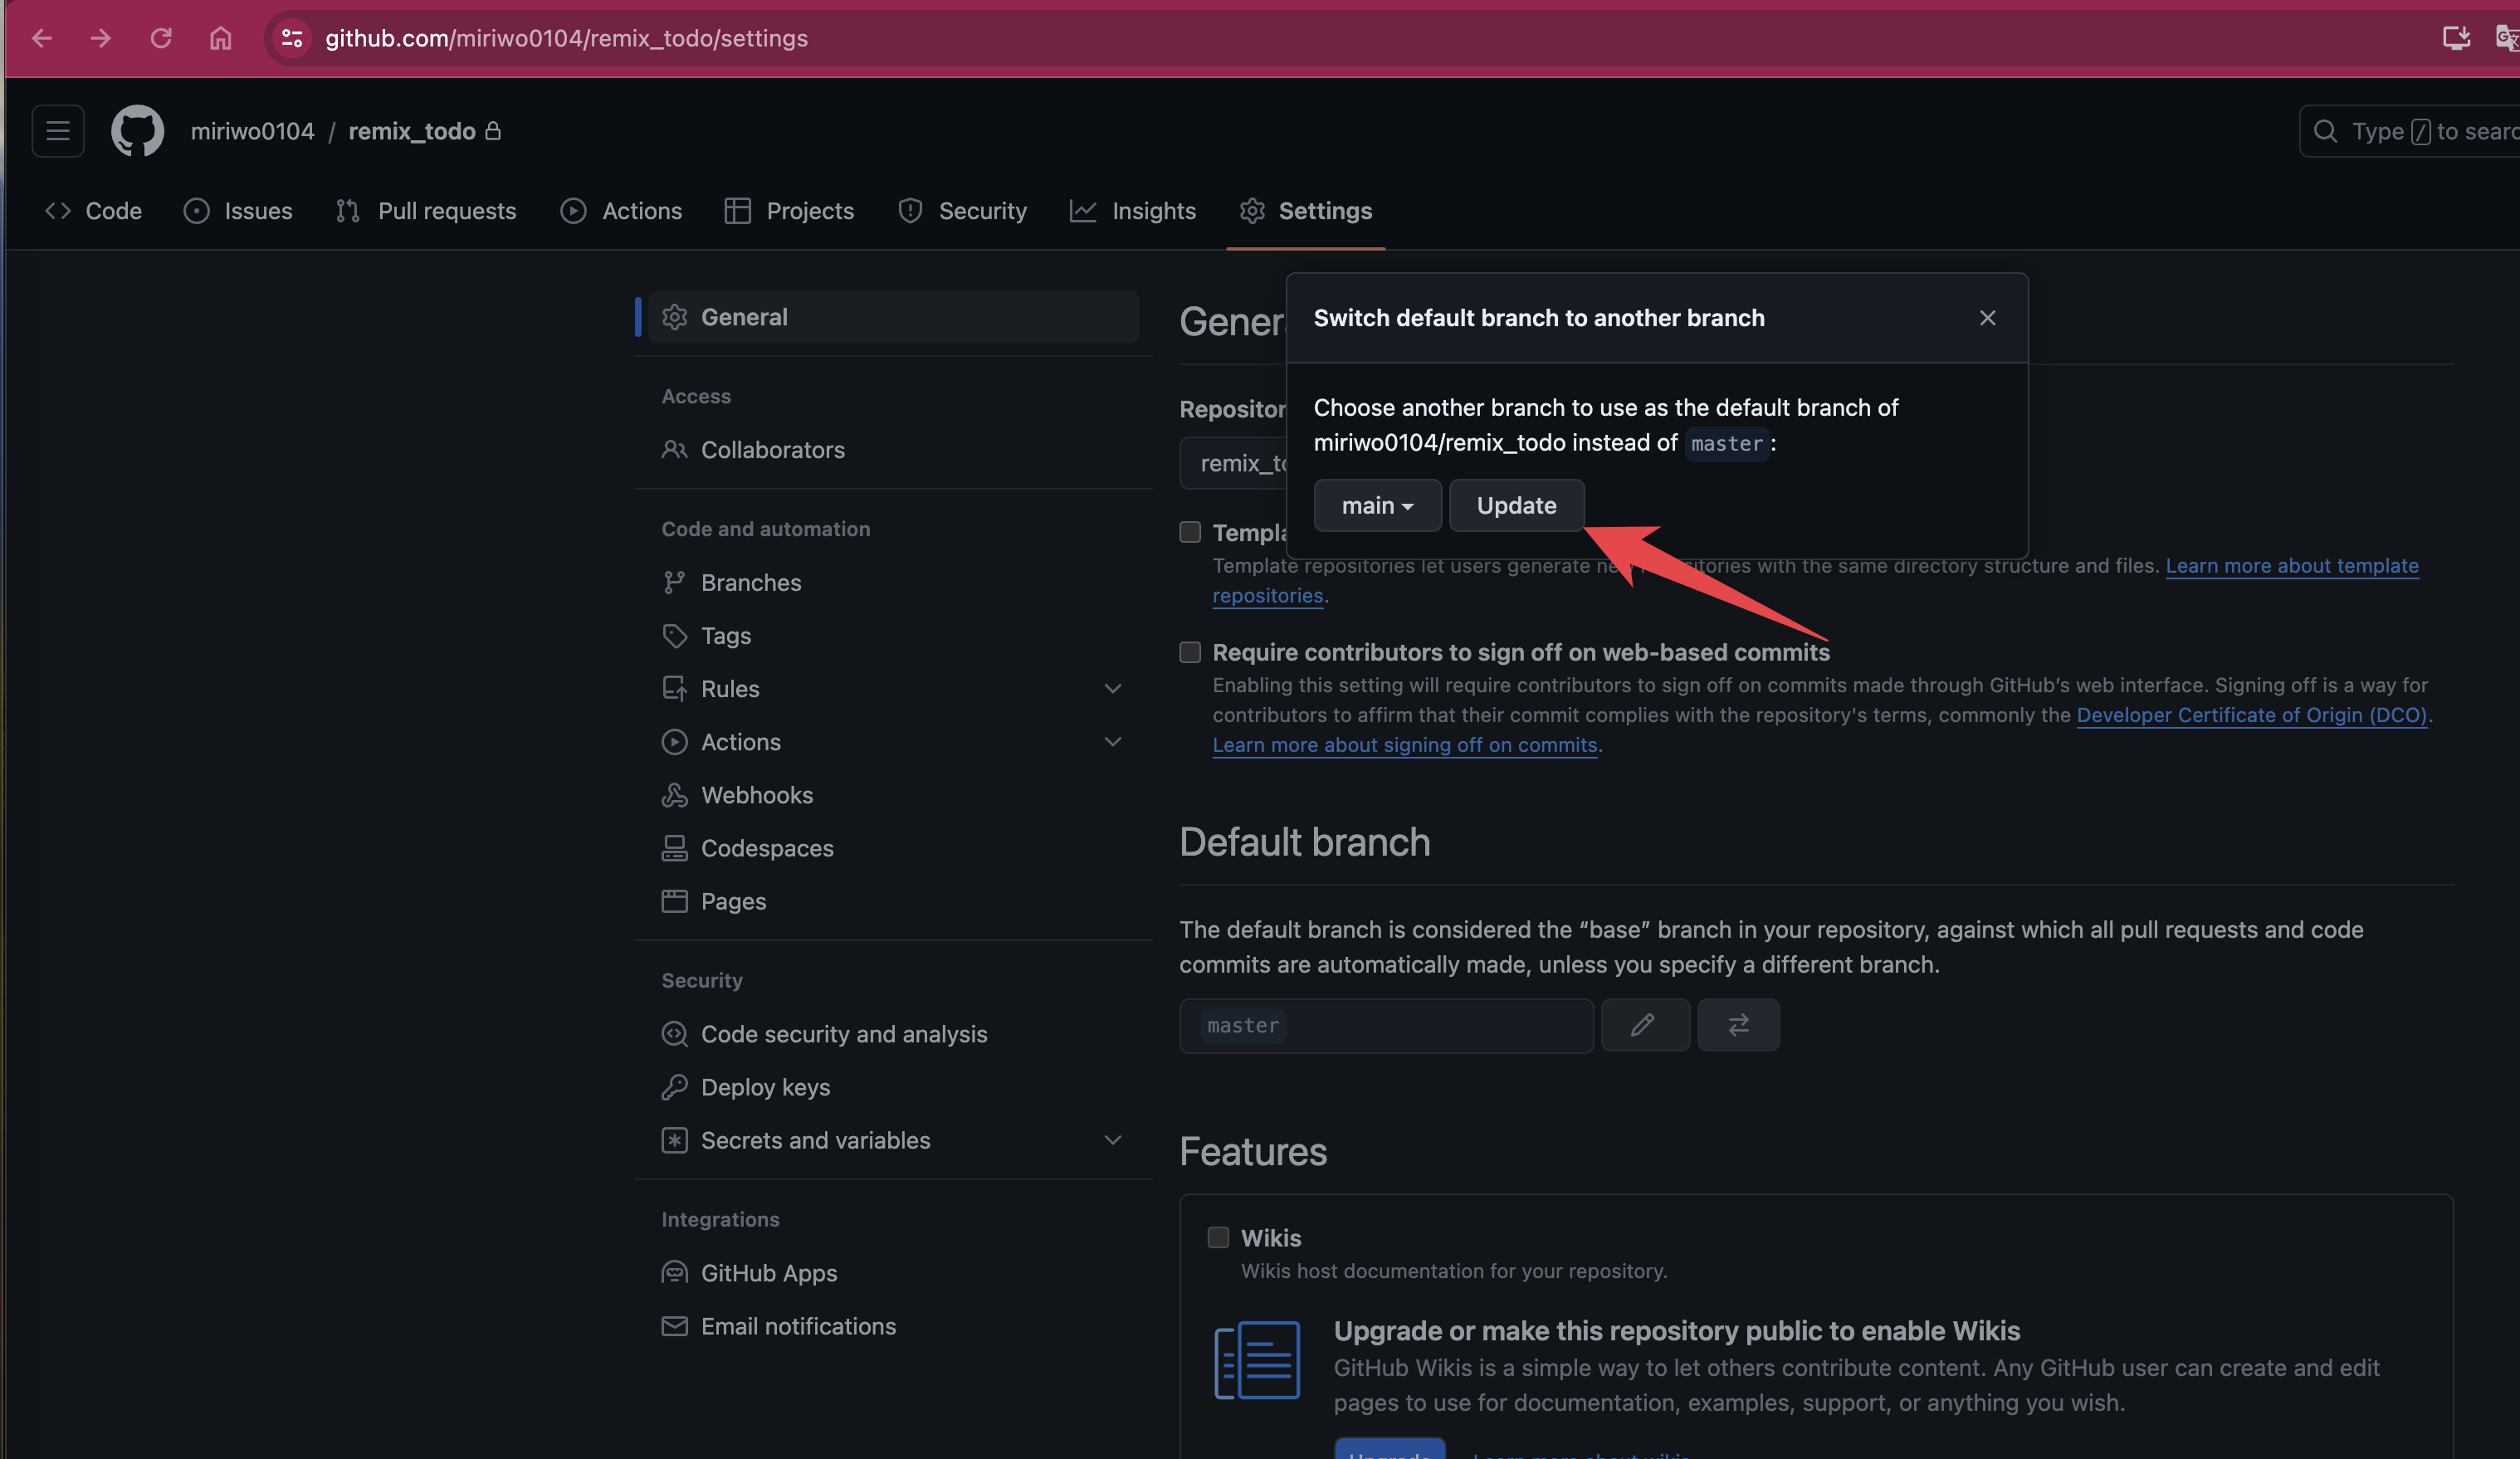Enable Template repository checkbox
Screen dimensions: 2520x1459
1189,532
